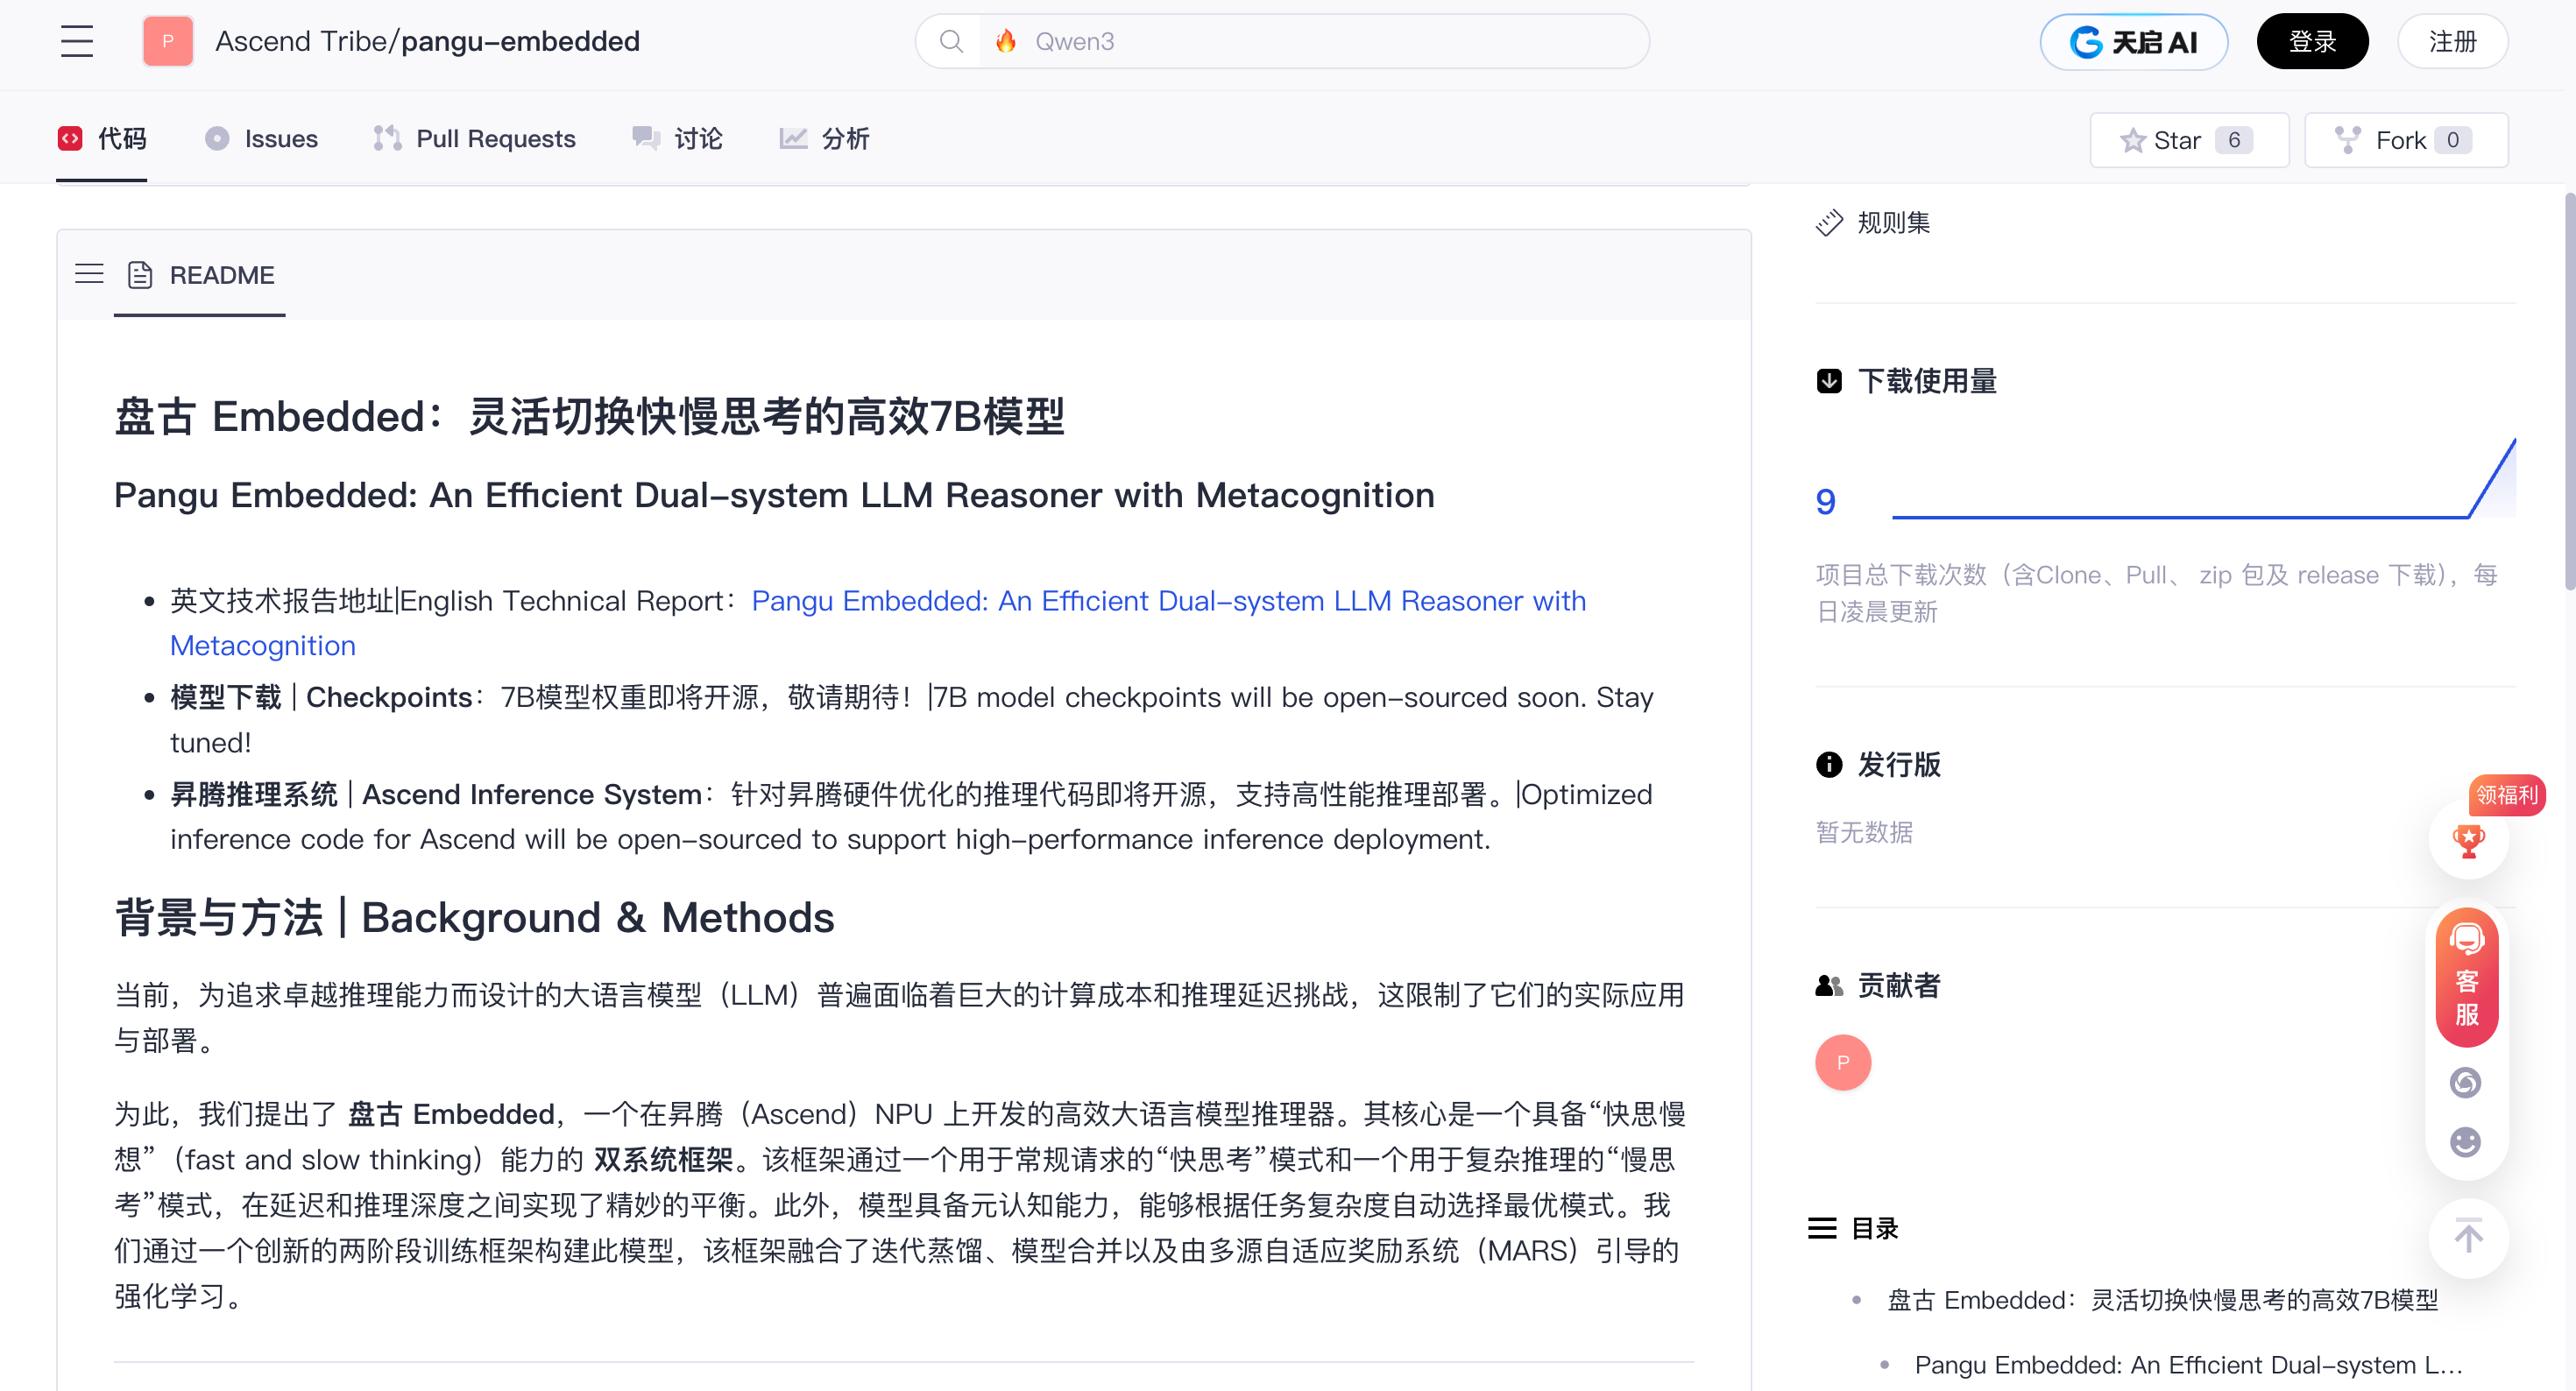This screenshot has height=1391, width=2576.
Task: Click the circular spiral icon in floating sidebar
Action: coord(2465,1082)
